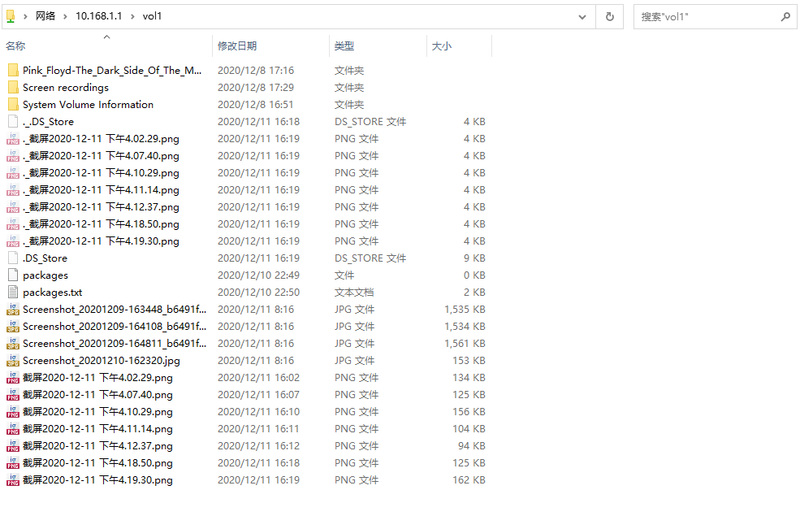
Task: Select the Pink_Floyd-The_Dark_Side folder
Action: (112, 70)
